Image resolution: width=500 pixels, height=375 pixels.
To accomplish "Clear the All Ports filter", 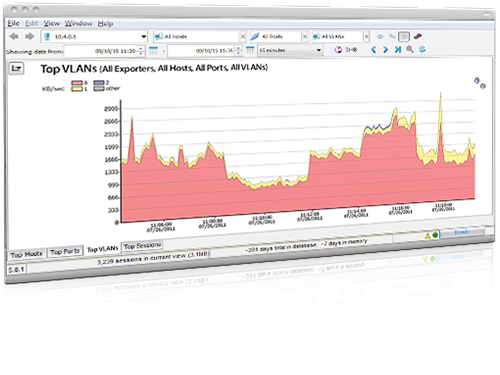I will click(305, 36).
